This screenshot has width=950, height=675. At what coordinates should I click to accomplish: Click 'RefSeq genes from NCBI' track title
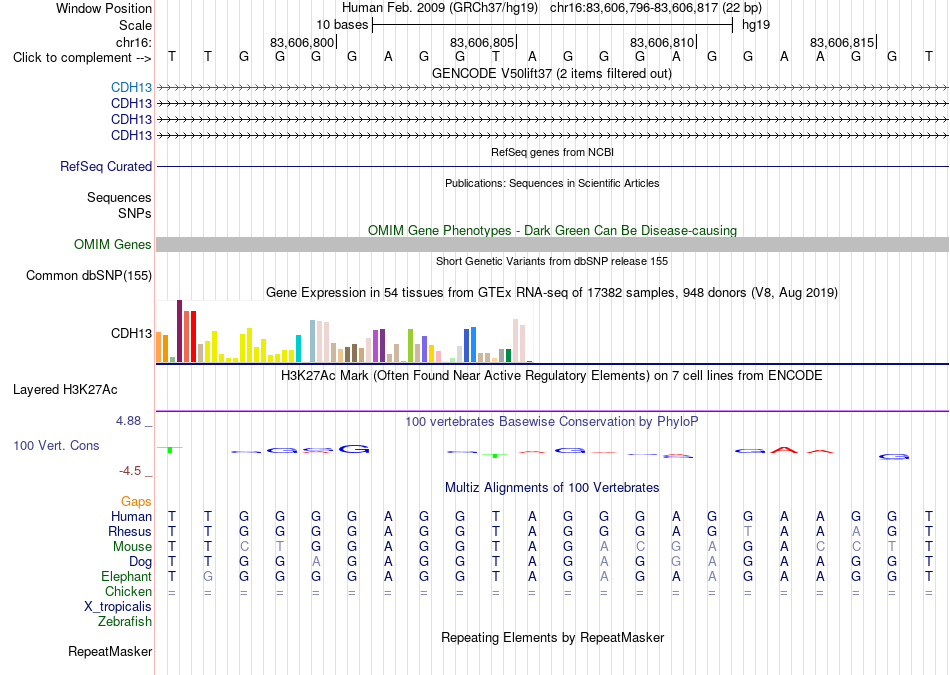552,152
